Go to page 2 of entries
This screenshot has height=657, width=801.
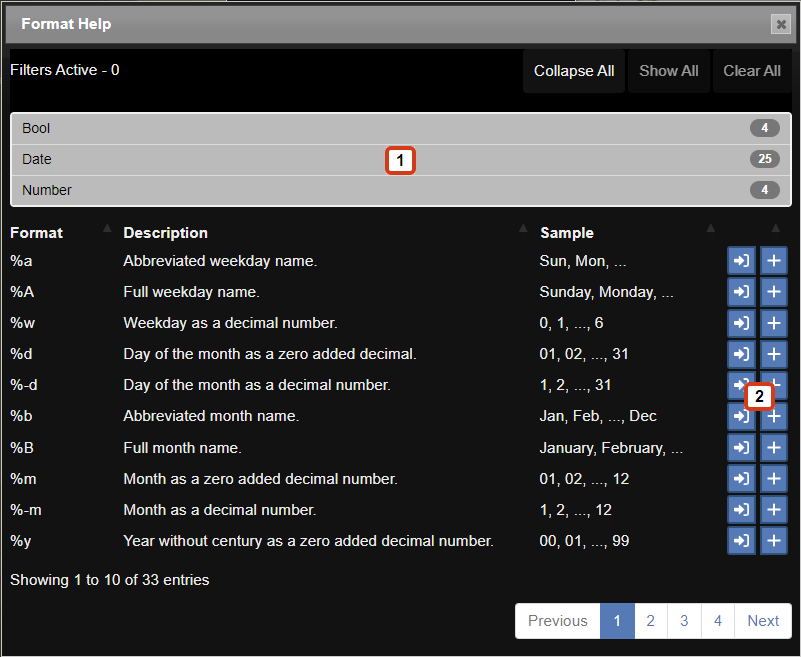pos(650,621)
